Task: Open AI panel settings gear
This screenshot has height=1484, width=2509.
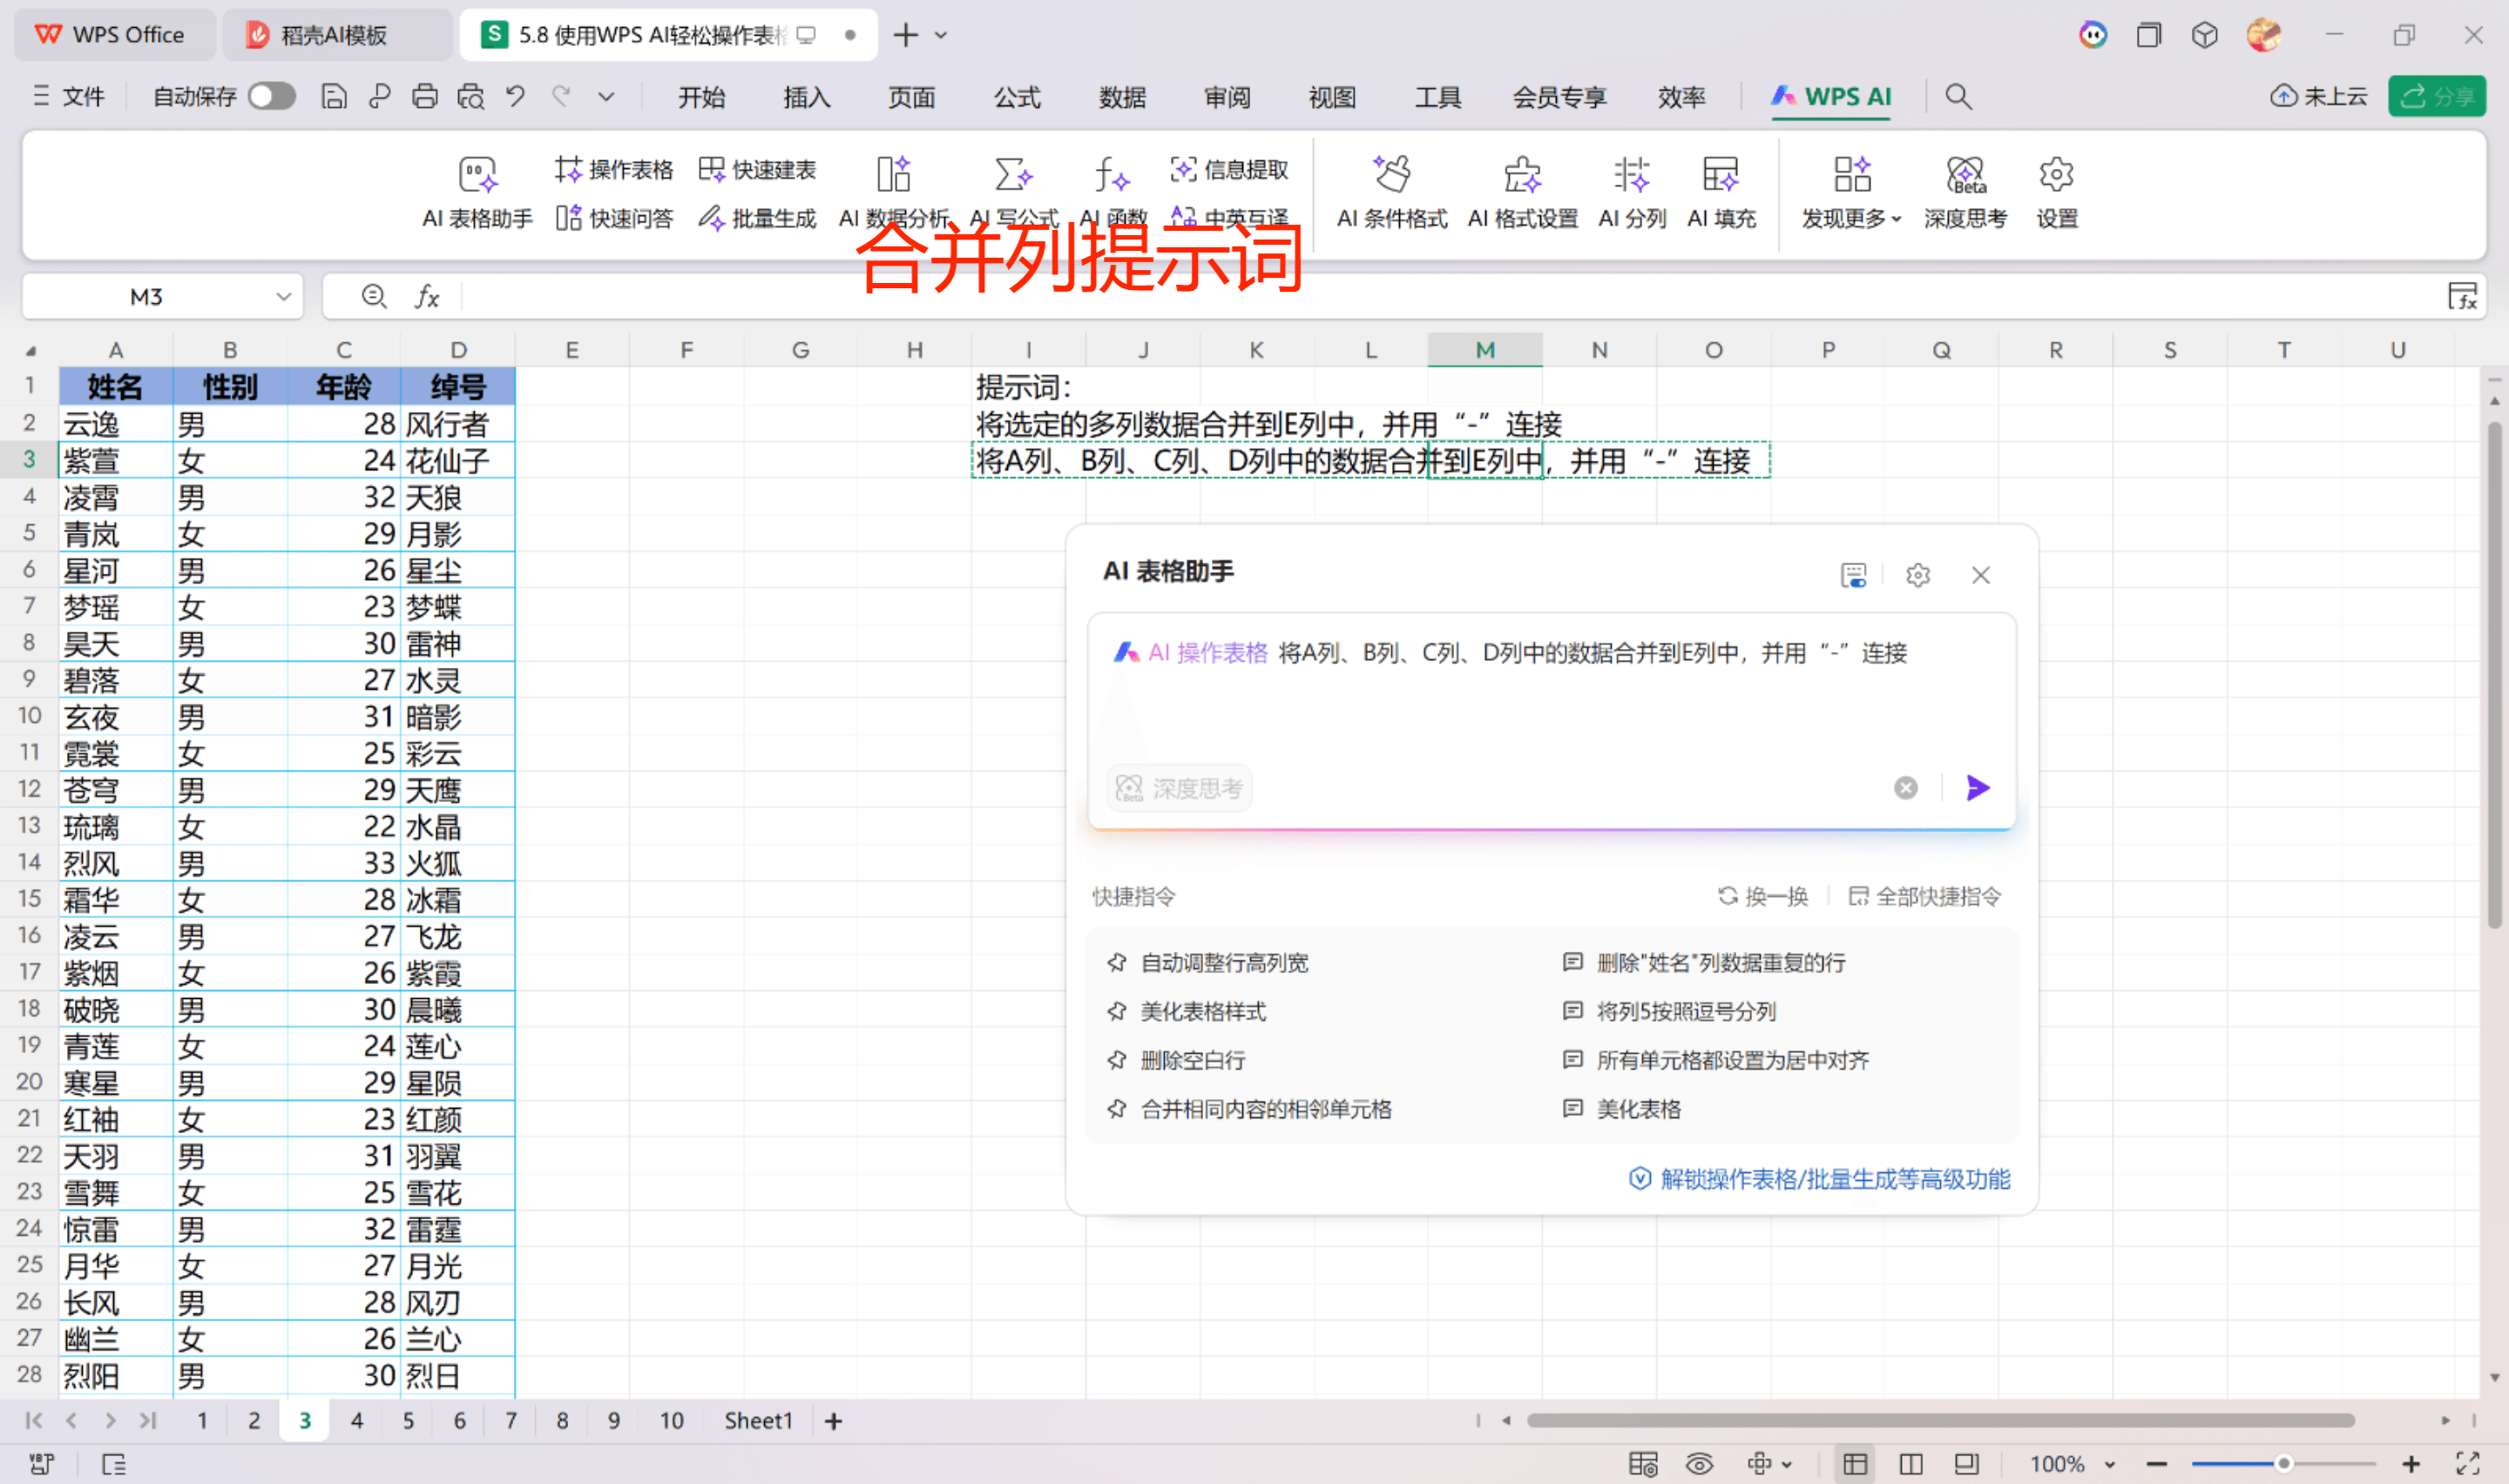Action: [1917, 575]
